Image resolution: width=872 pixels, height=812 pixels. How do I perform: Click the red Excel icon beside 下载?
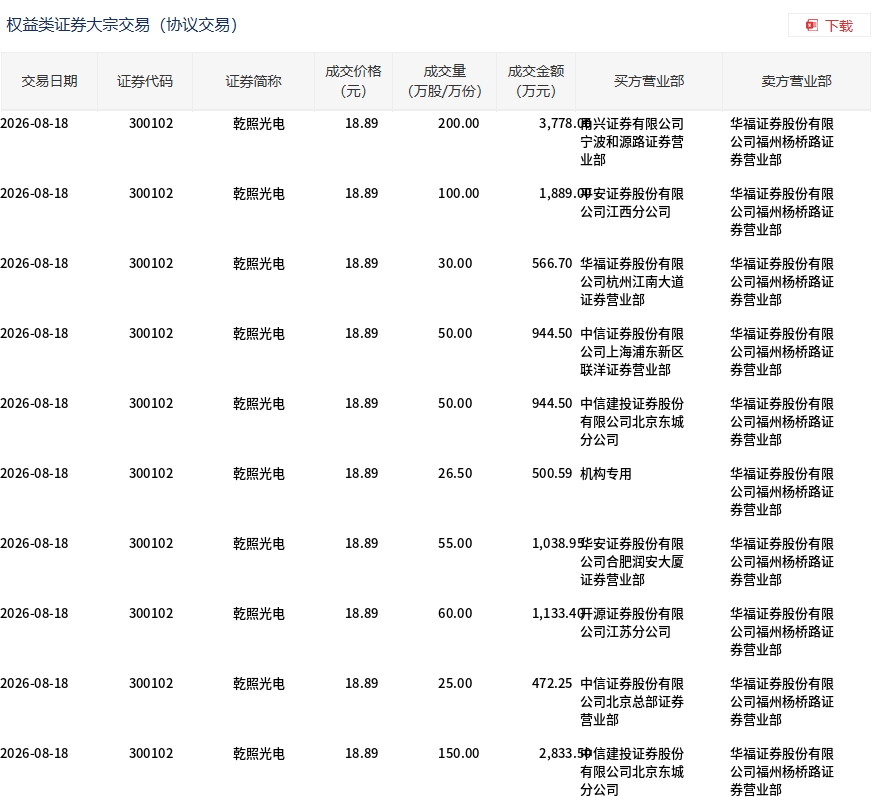(812, 26)
